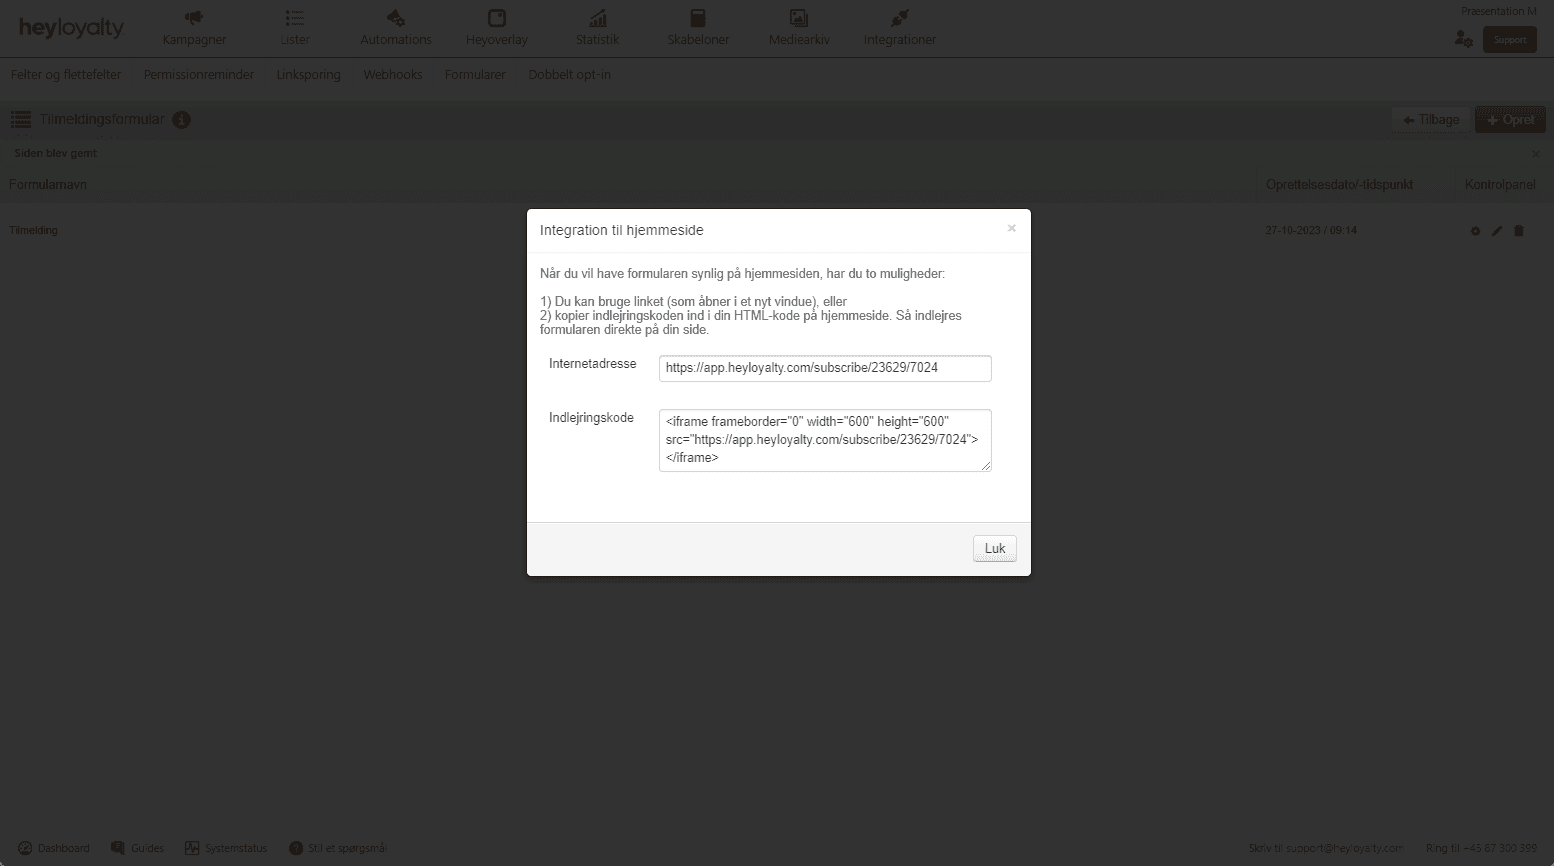Viewport: 1554px width, 866px height.
Task: Open the Skabeloner templates icon
Action: pos(698,18)
